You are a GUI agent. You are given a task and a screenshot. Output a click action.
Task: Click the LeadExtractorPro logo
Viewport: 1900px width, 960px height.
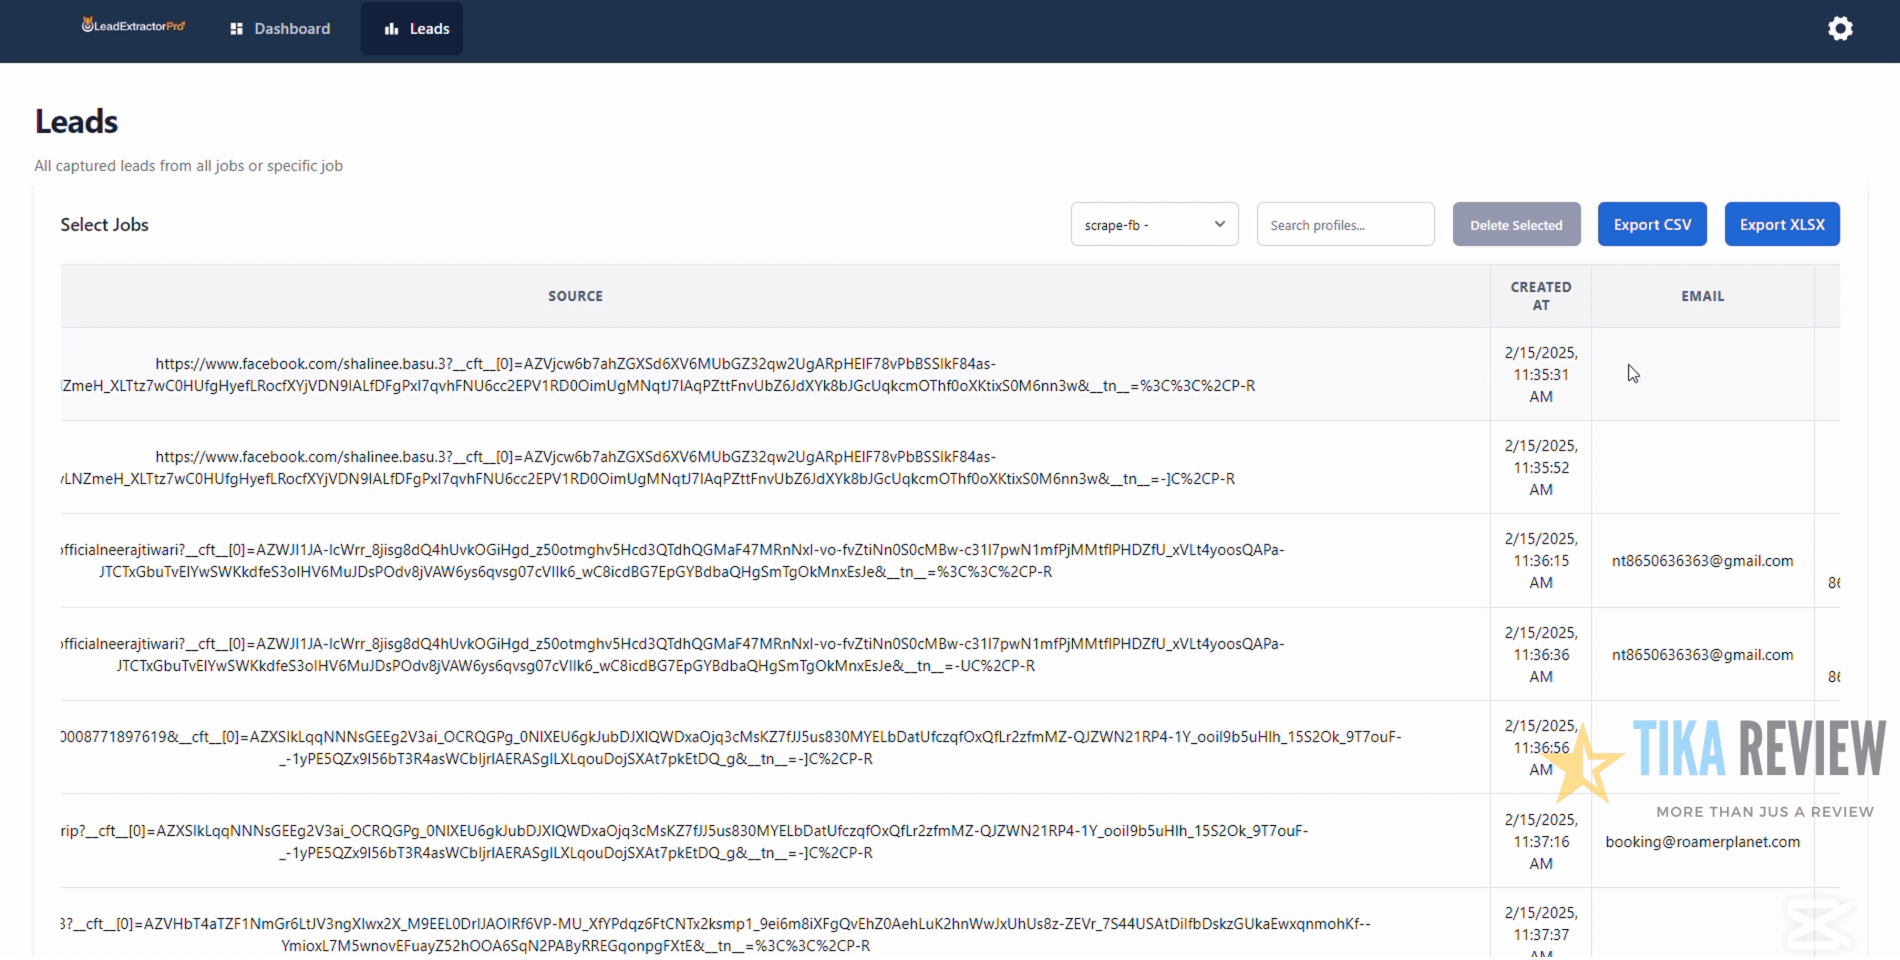click(x=132, y=25)
